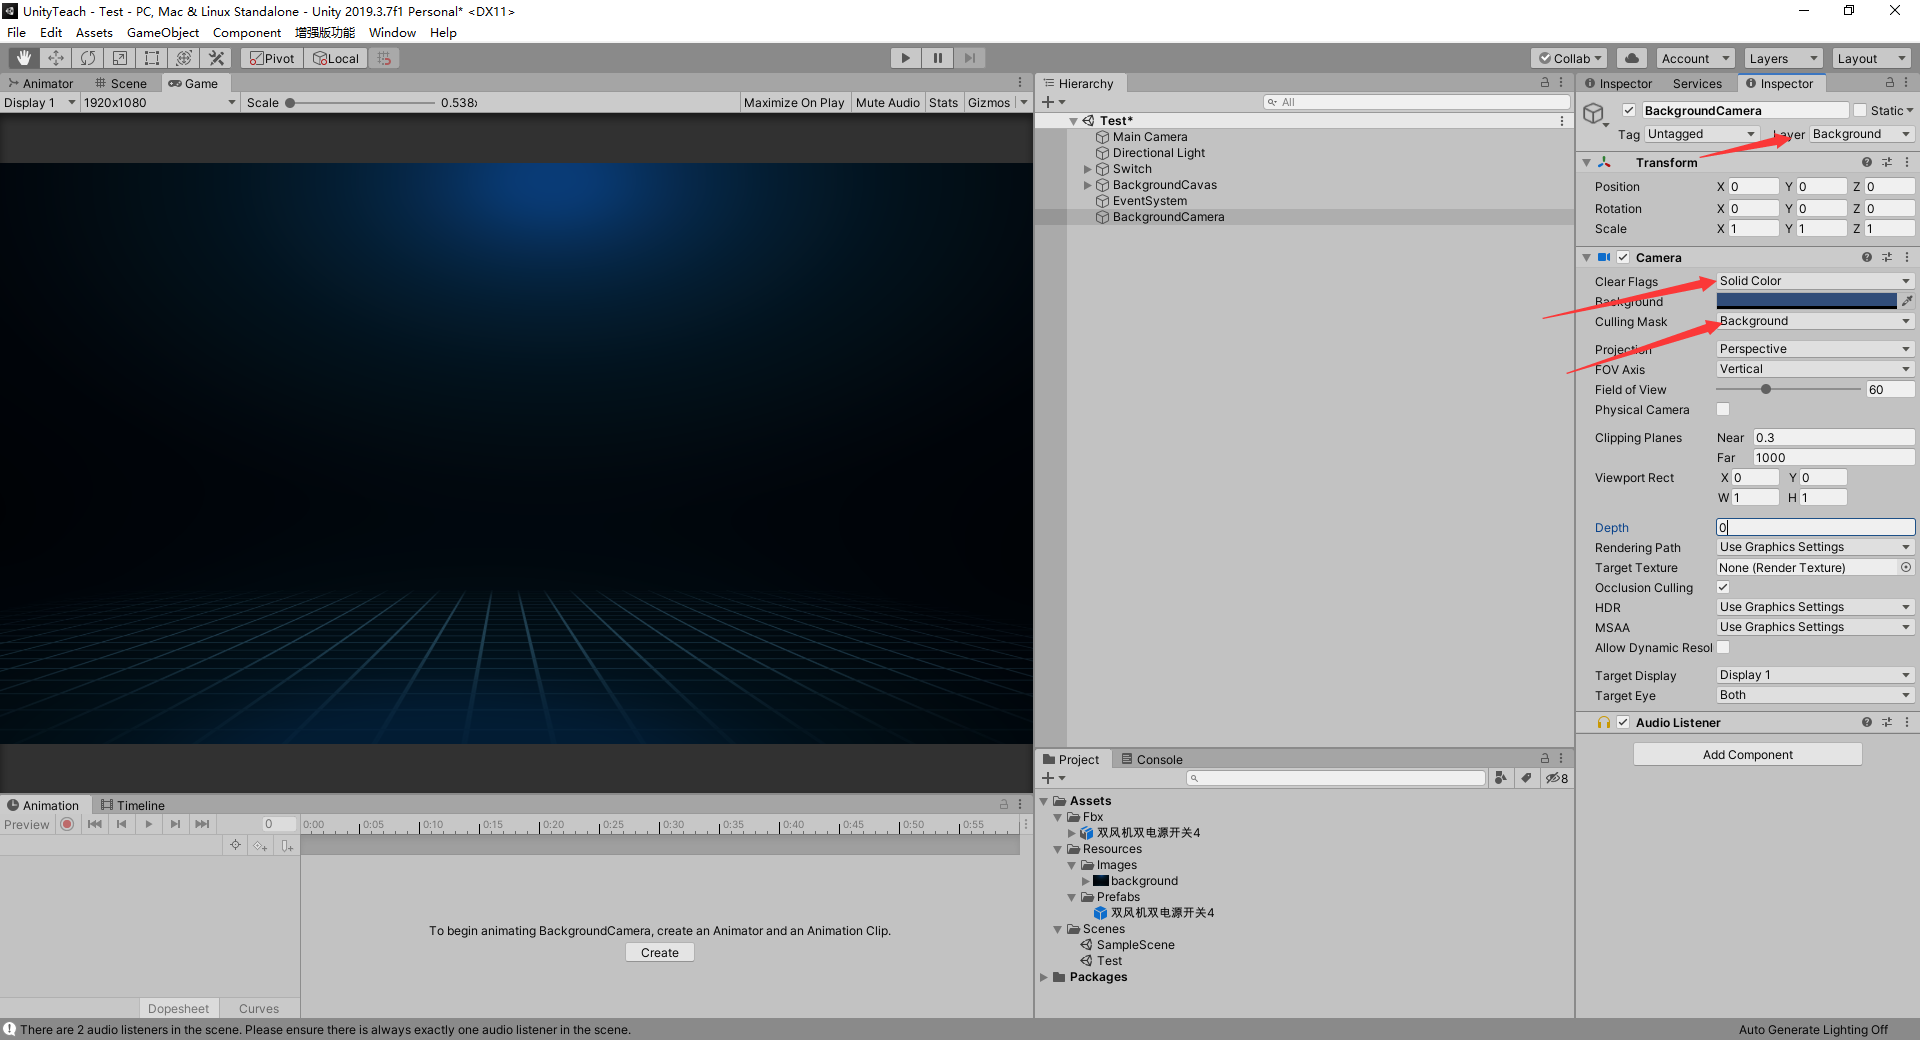Disable the Audio Listener component checkbox
Viewport: 1920px width, 1040px height.
click(1623, 722)
